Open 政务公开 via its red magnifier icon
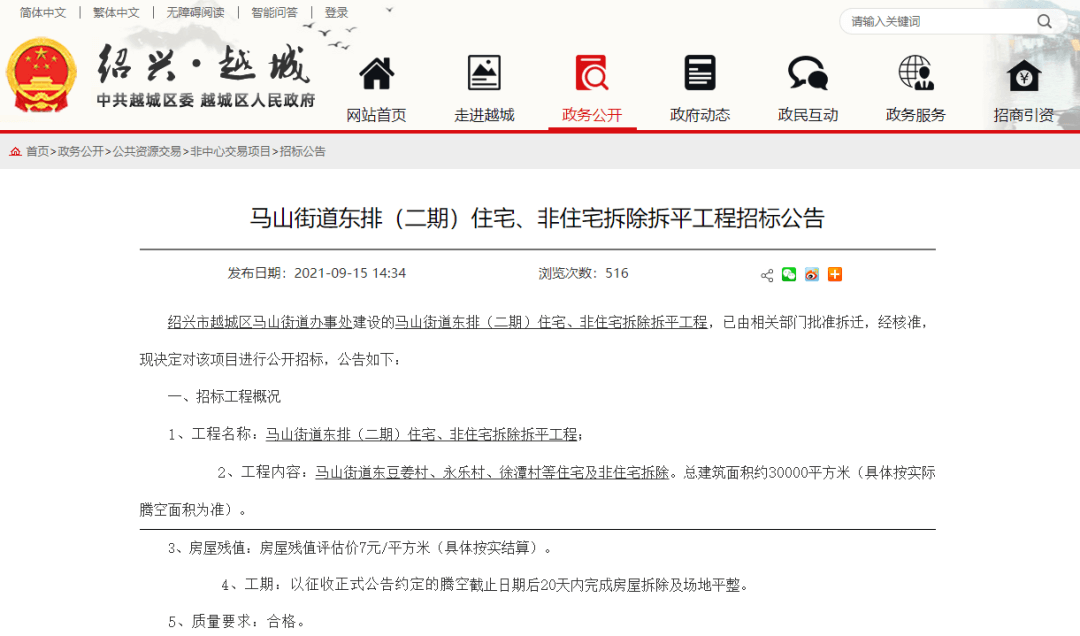This screenshot has width=1080, height=636. pyautogui.click(x=591, y=72)
